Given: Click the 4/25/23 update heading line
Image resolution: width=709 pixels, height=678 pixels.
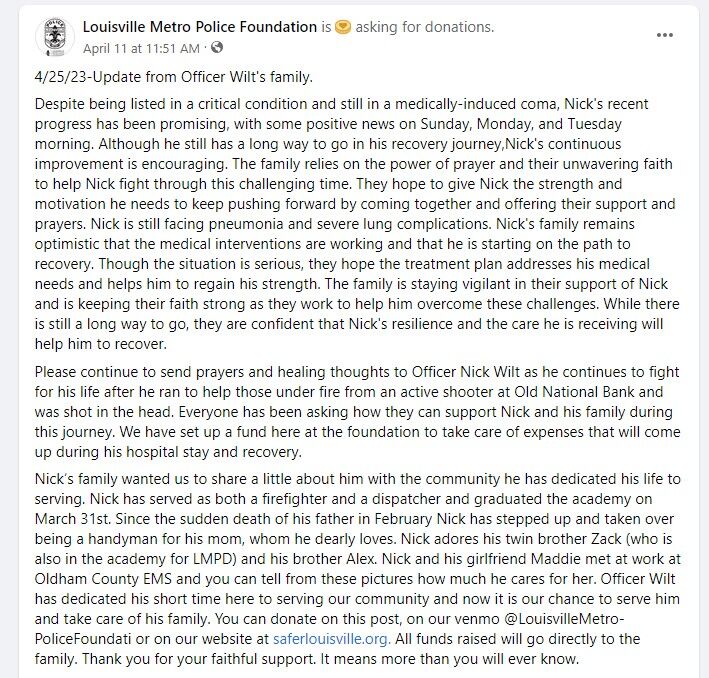Looking at the screenshot, I should click(x=174, y=78).
